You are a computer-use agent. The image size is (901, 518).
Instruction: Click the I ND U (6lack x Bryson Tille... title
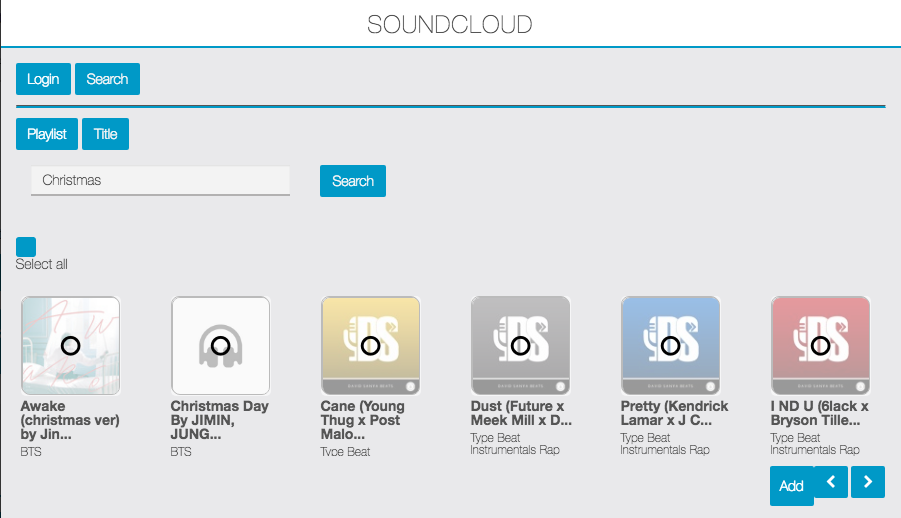(x=819, y=413)
